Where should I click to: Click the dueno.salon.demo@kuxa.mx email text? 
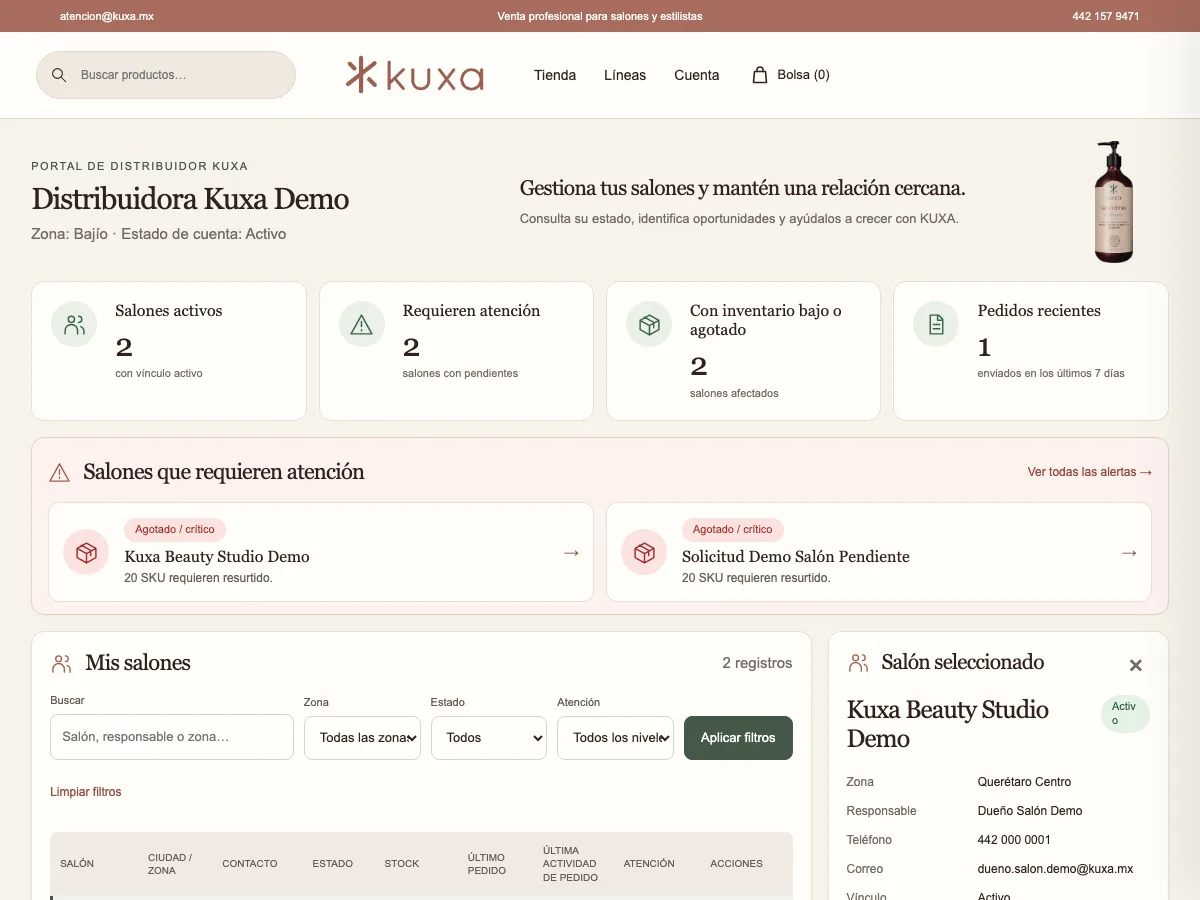1055,869
